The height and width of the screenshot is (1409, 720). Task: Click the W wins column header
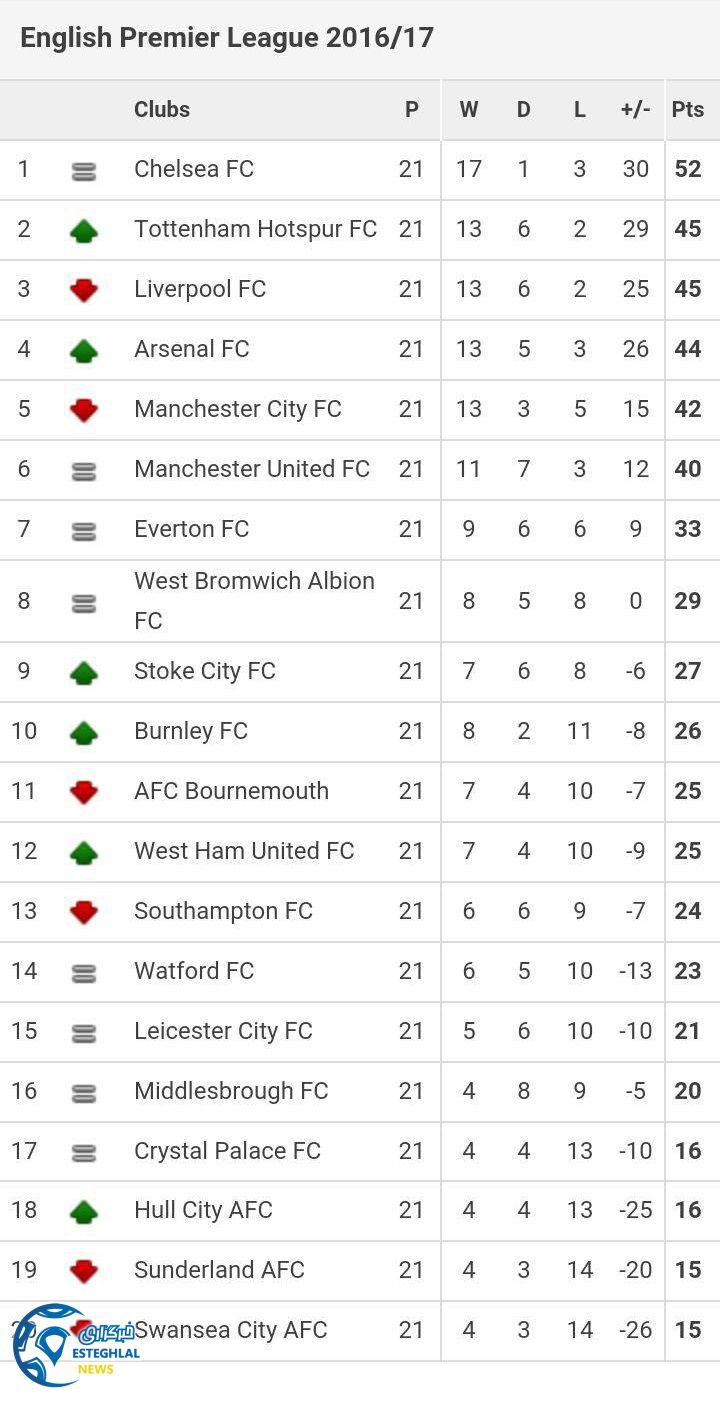coord(468,110)
